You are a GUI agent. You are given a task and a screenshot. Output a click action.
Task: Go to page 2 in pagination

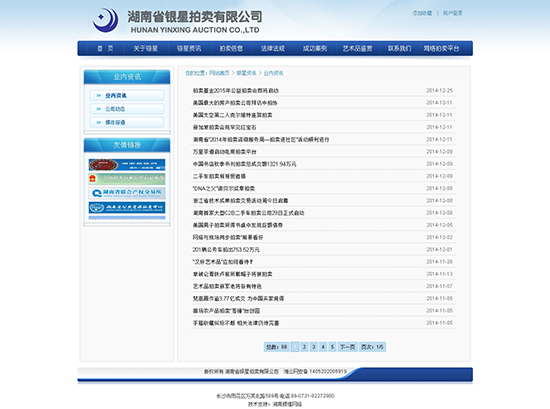click(304, 347)
